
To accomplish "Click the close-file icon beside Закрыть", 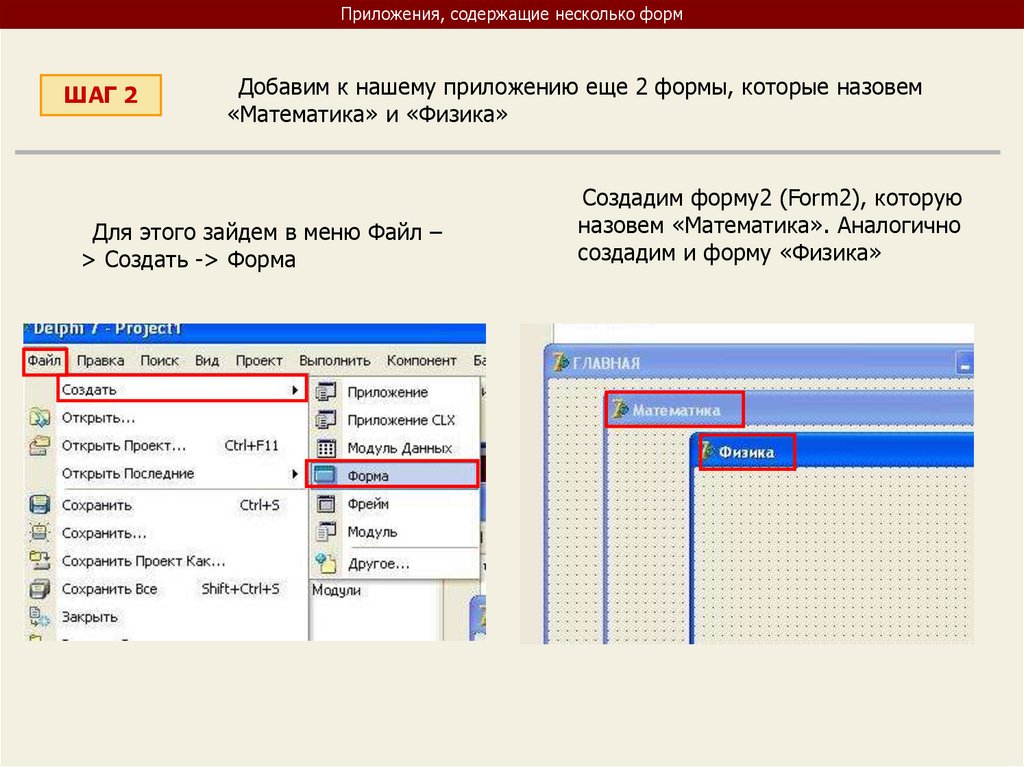I will [x=40, y=617].
